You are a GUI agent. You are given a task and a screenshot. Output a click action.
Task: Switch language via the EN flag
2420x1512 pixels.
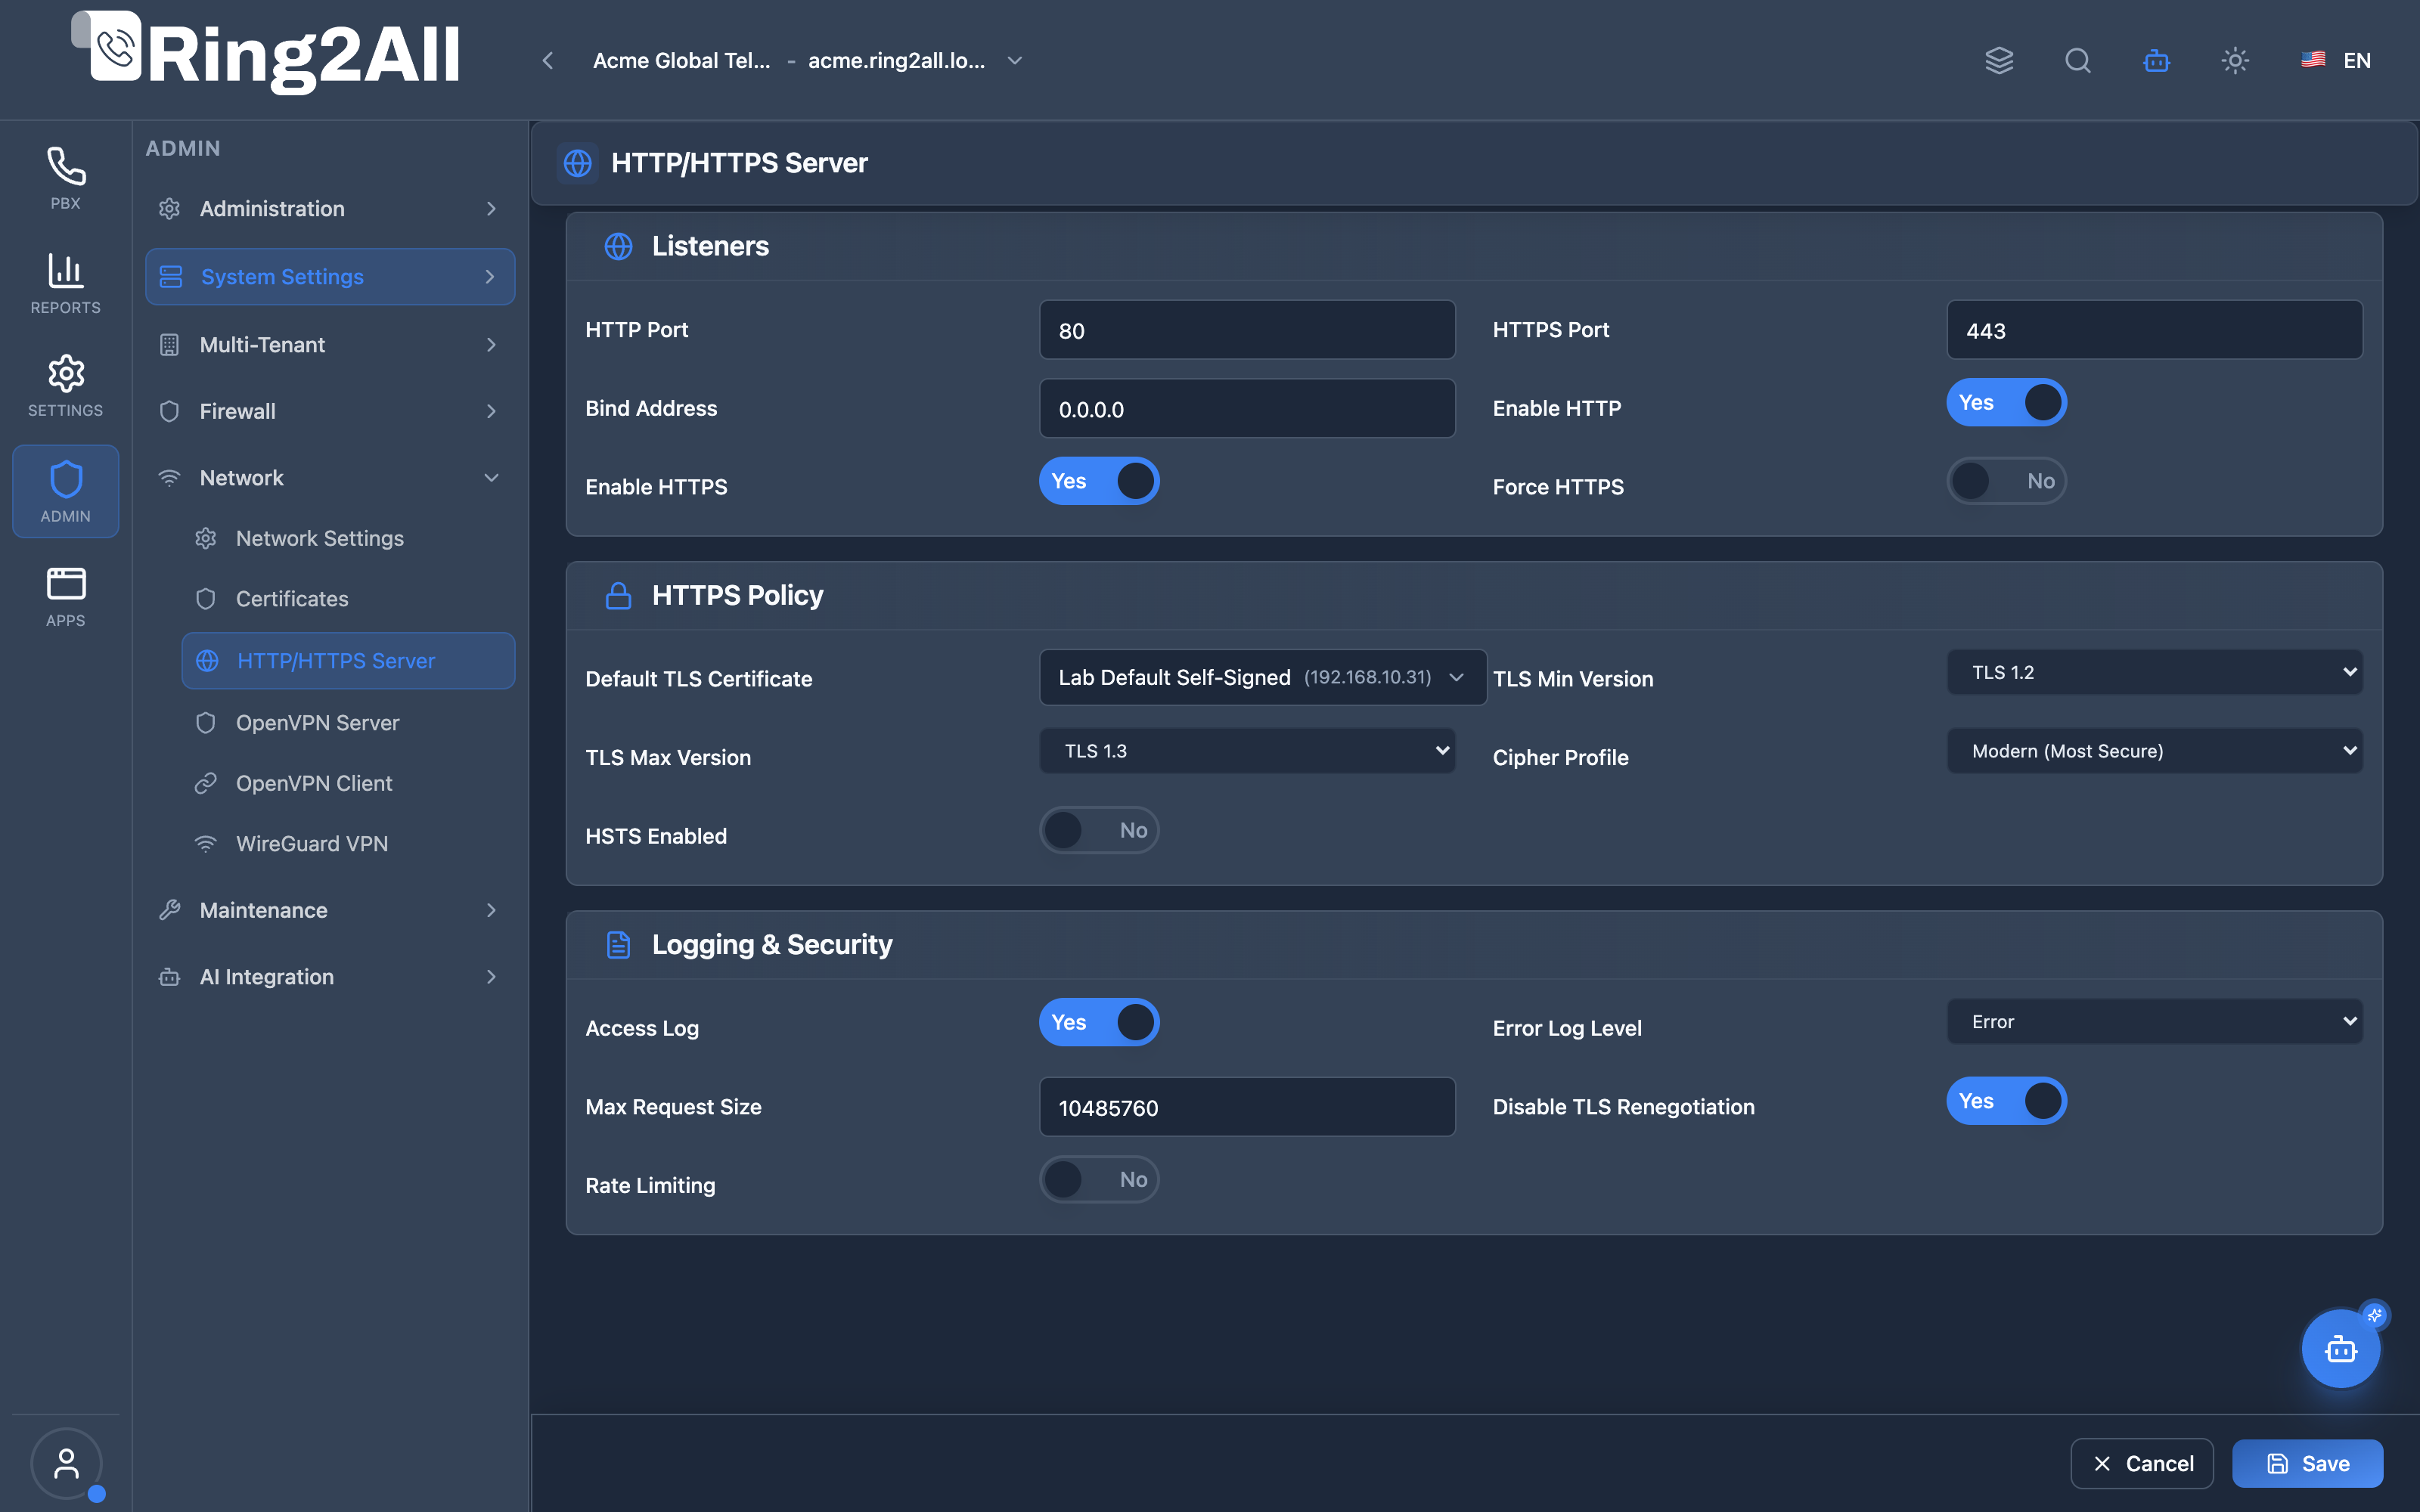tap(2336, 60)
